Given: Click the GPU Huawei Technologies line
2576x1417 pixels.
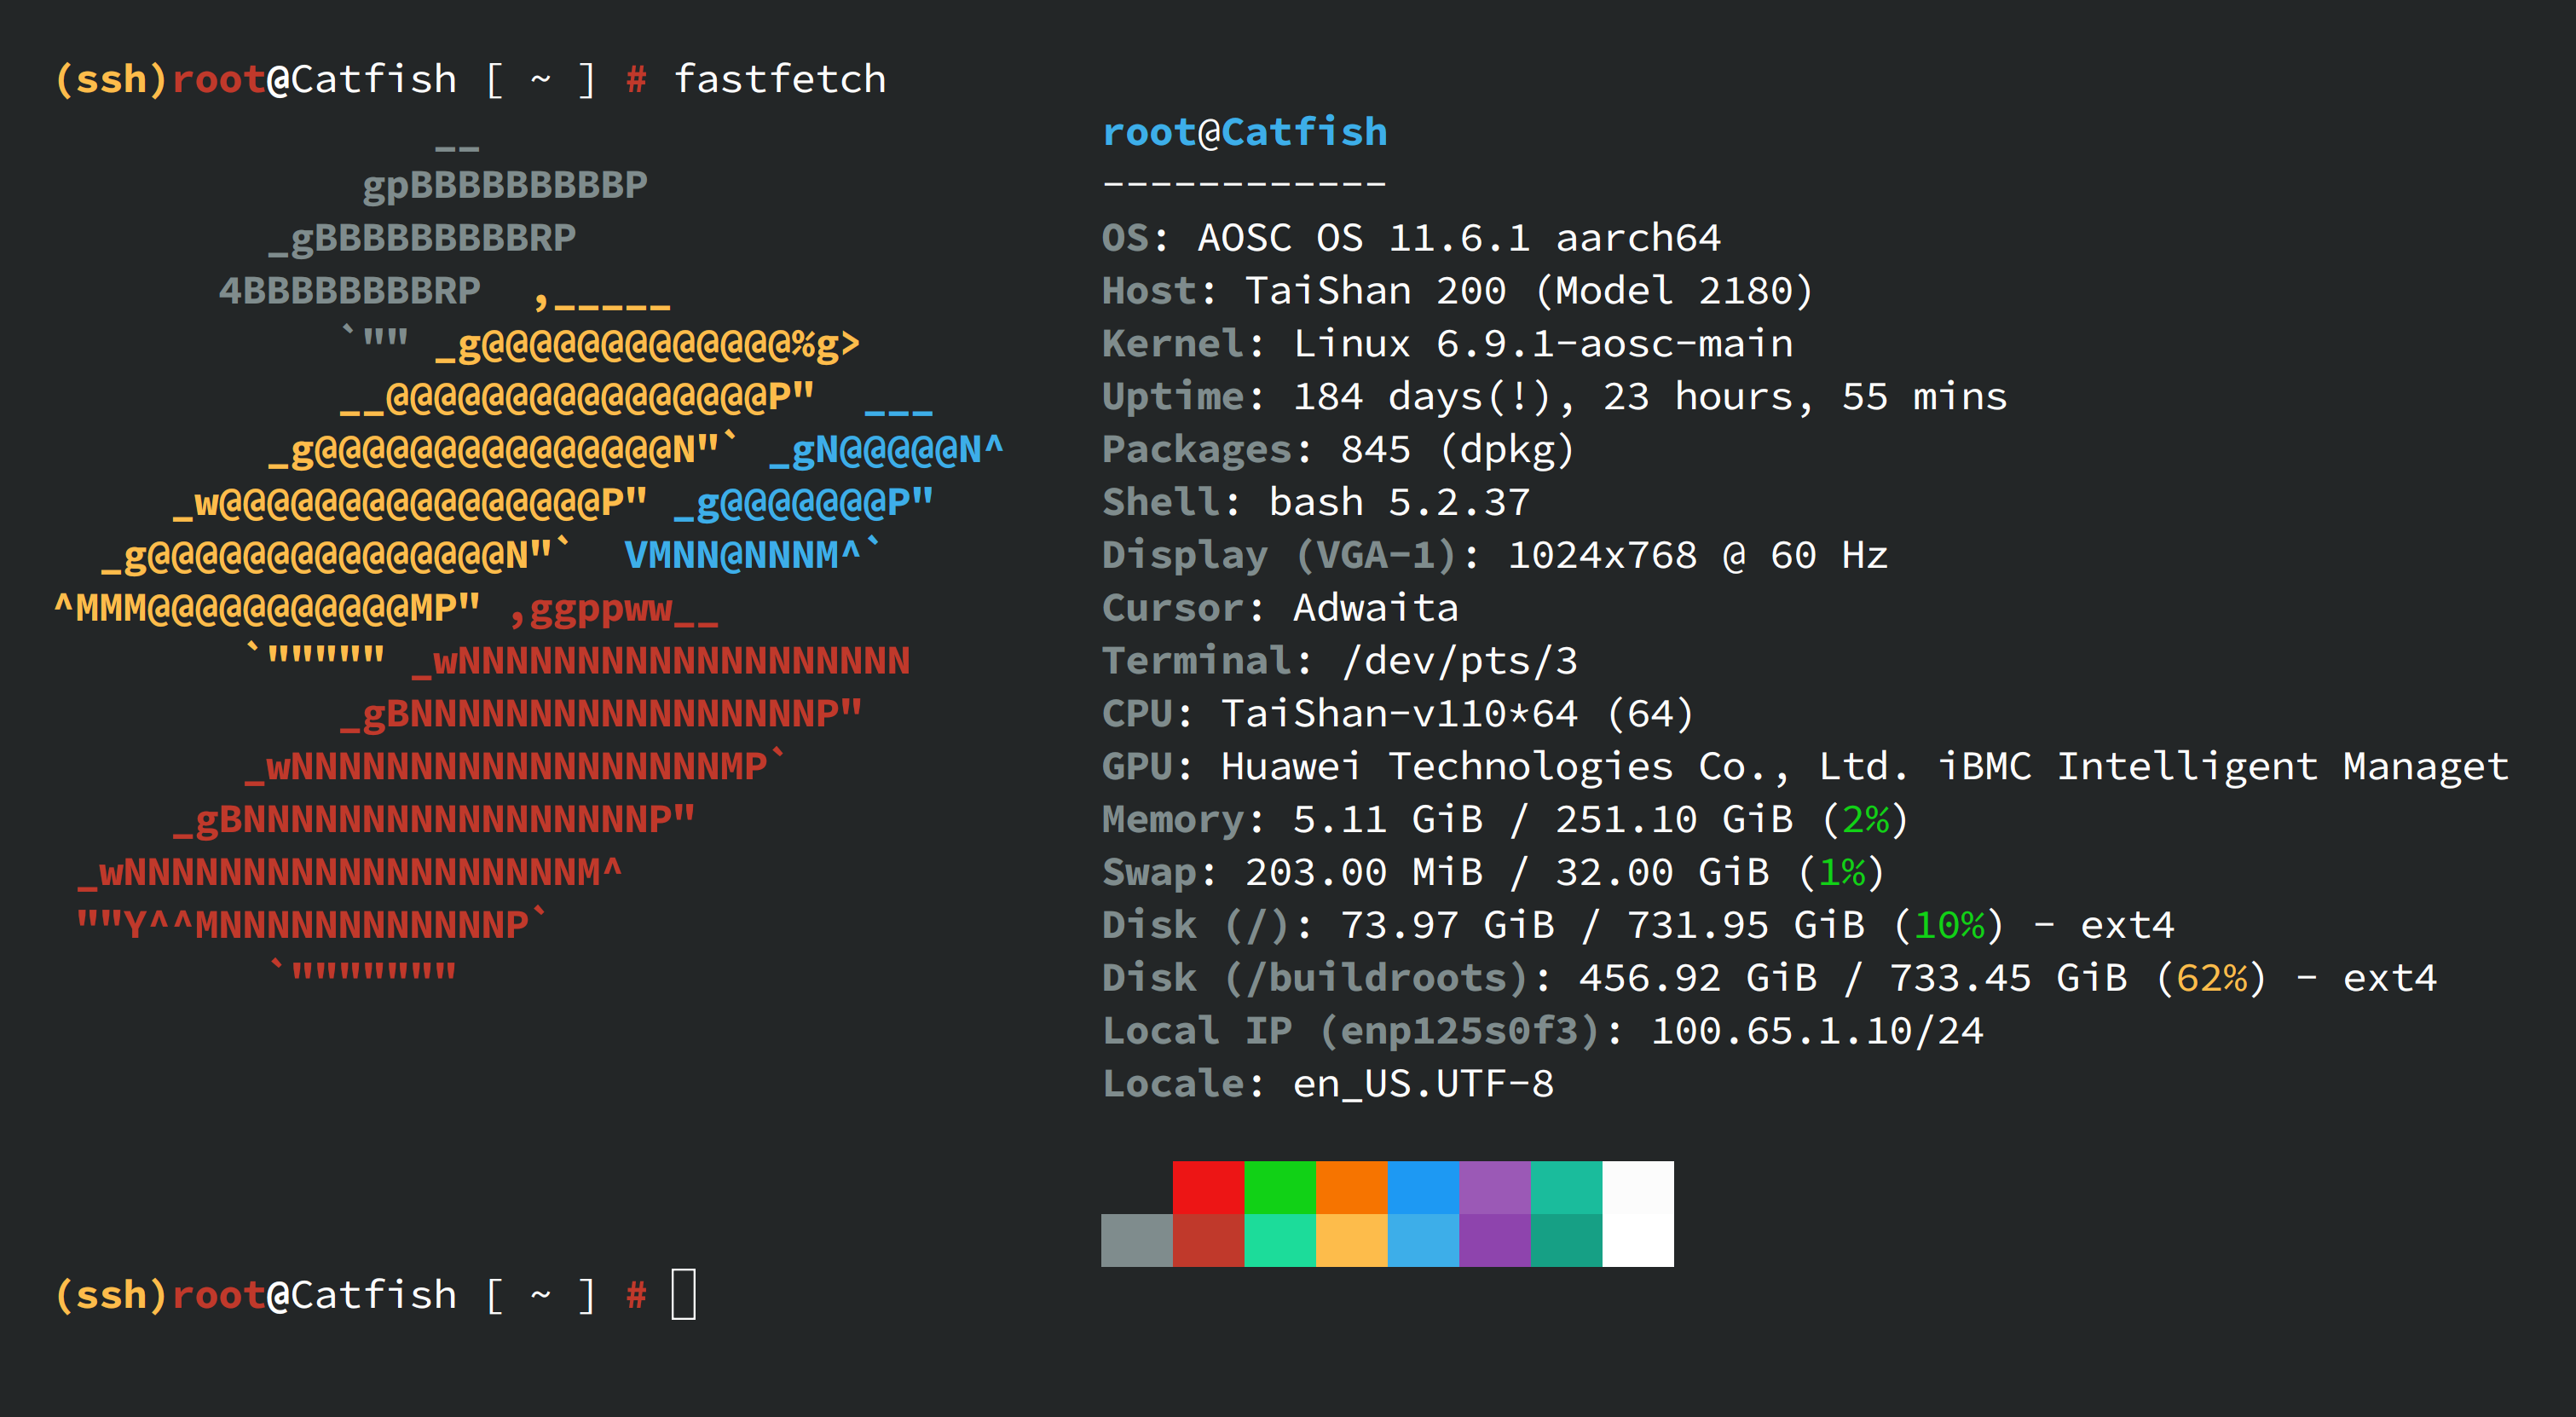Looking at the screenshot, I should pyautogui.click(x=1804, y=767).
